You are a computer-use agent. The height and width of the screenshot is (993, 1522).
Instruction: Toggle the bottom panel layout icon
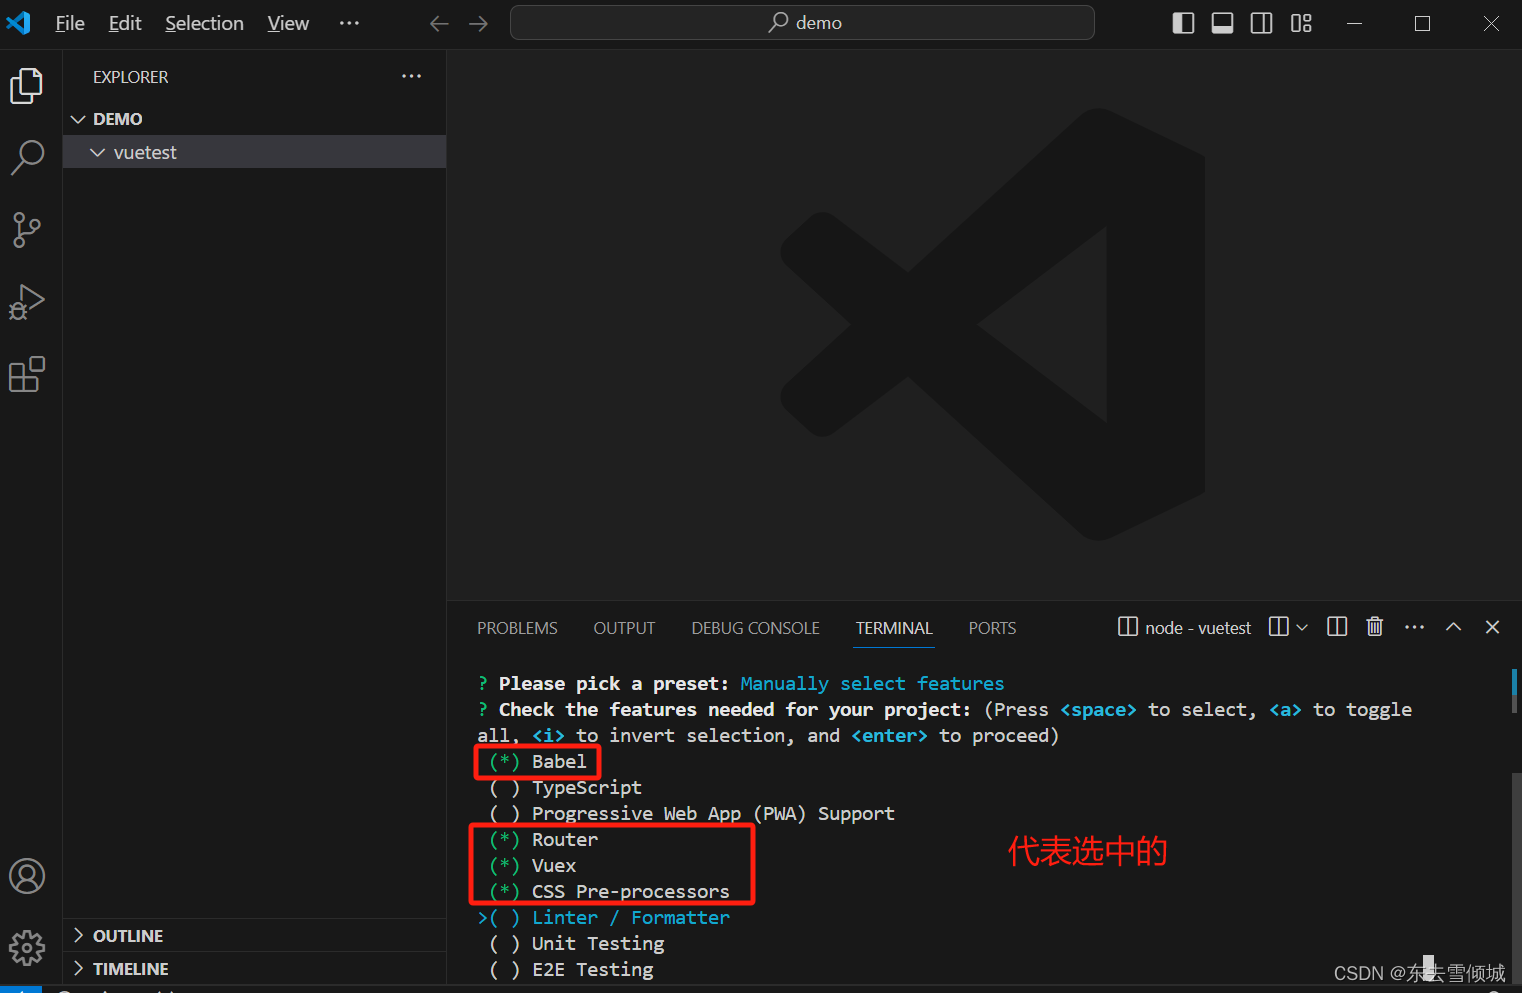coord(1222,23)
